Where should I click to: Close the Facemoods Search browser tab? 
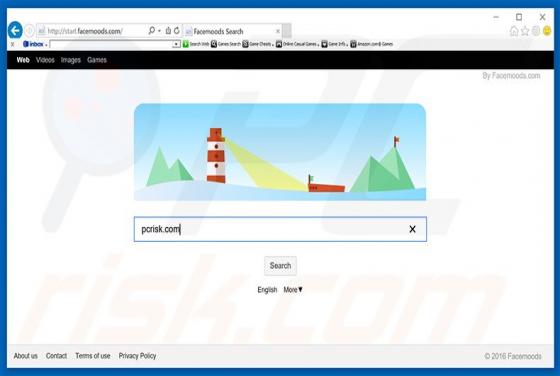pyautogui.click(x=278, y=31)
